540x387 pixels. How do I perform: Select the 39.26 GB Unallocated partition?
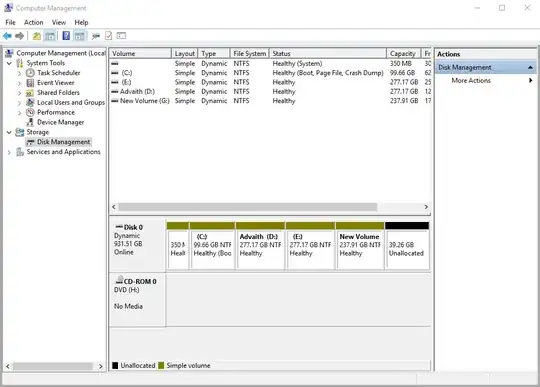(x=407, y=249)
